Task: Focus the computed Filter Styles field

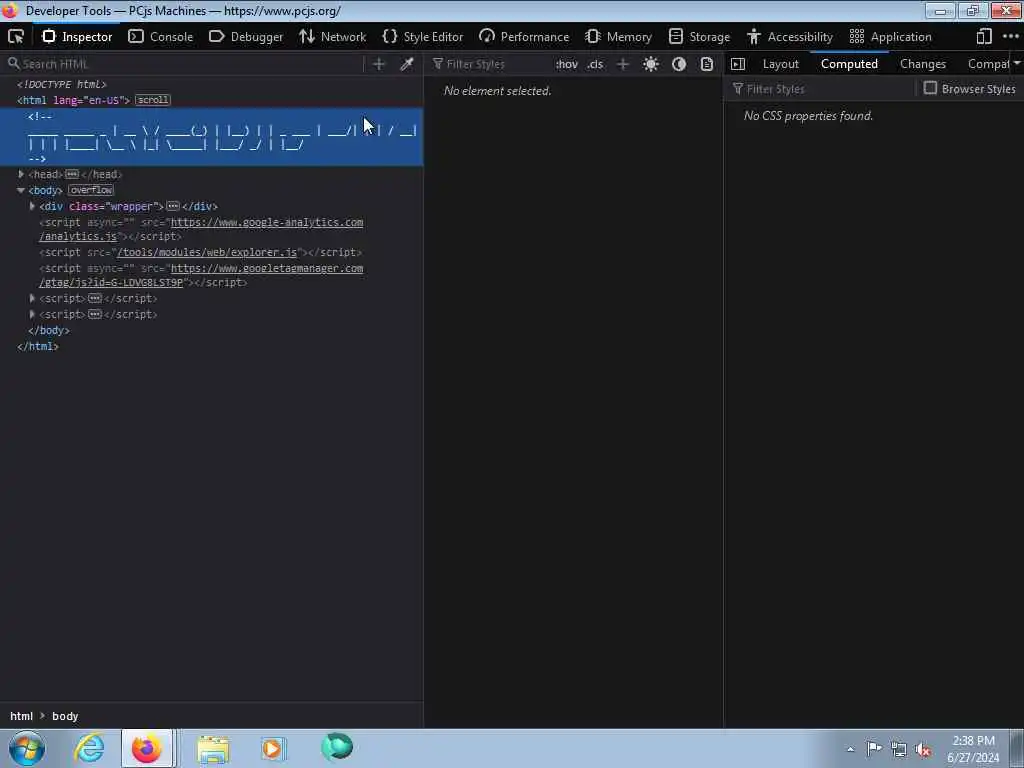Action: [x=823, y=89]
